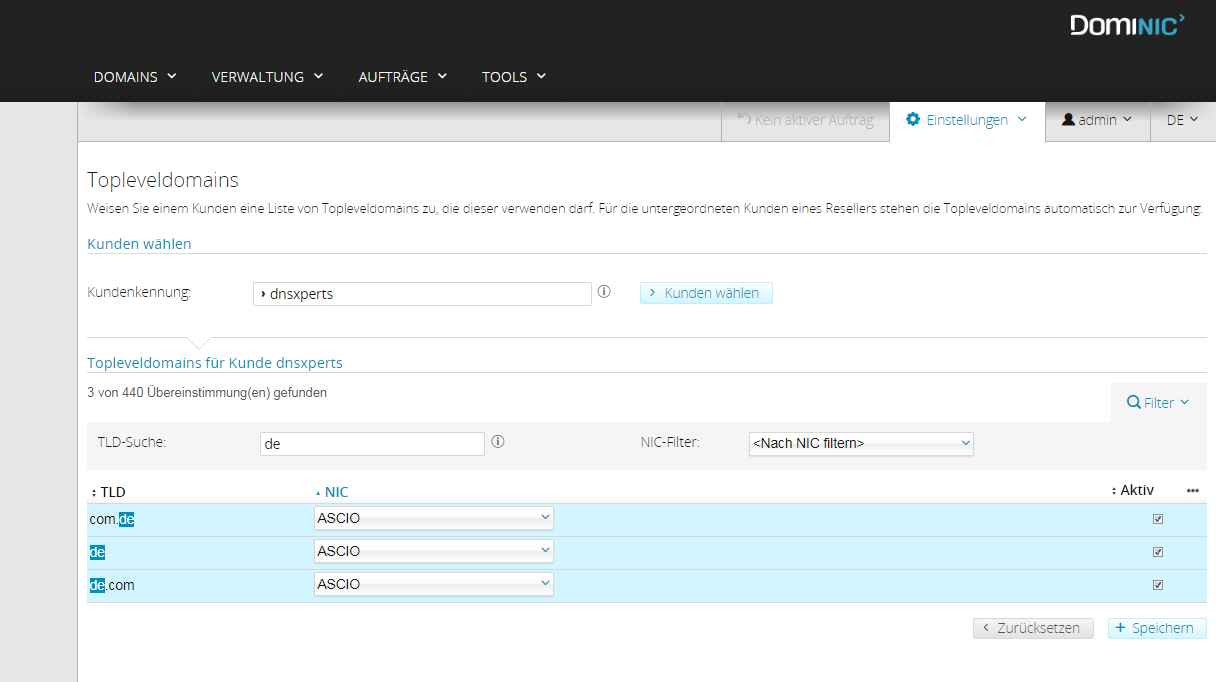
Task: Click the DomiNIC logo
Action: point(1127,25)
